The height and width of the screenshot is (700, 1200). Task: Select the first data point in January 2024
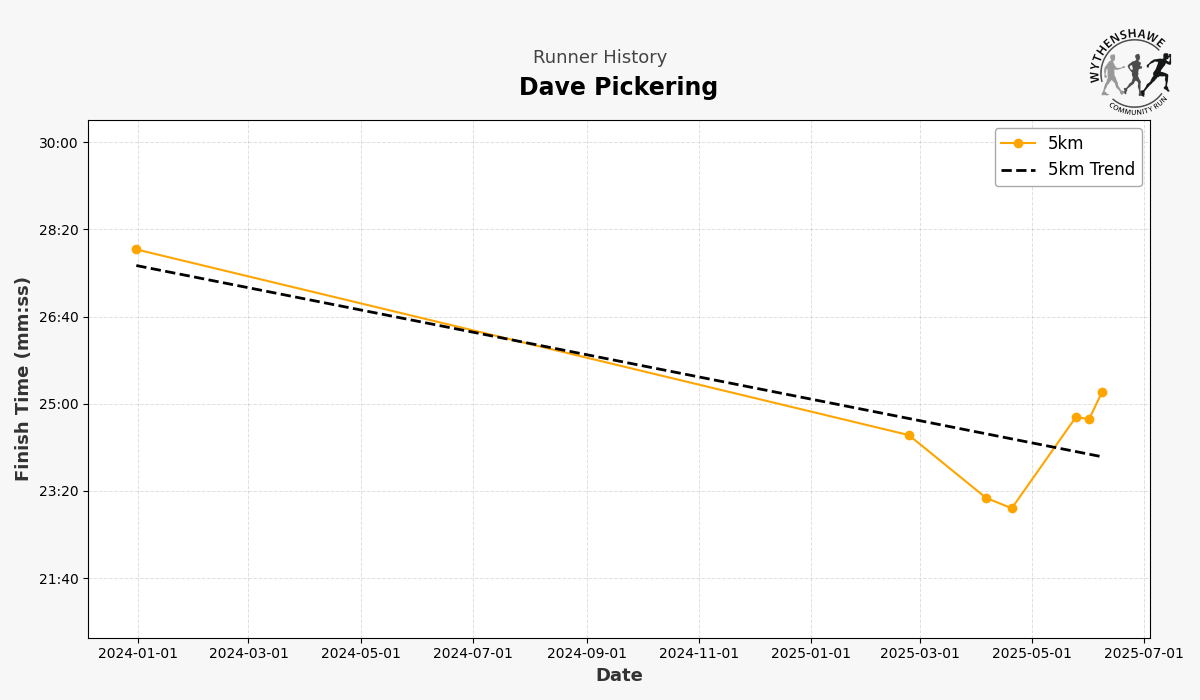click(136, 250)
